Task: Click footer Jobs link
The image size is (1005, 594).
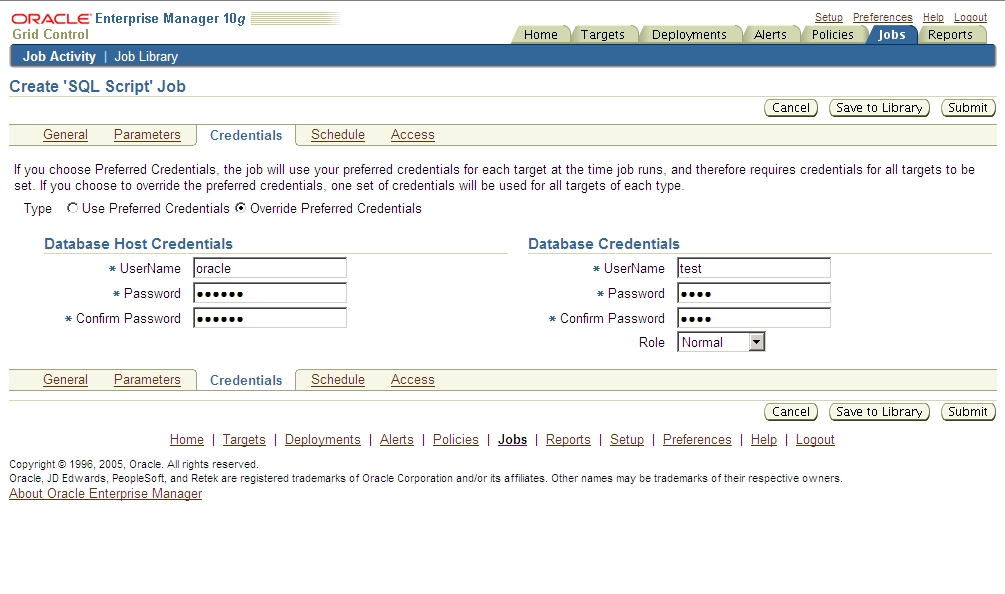Action: 512,440
